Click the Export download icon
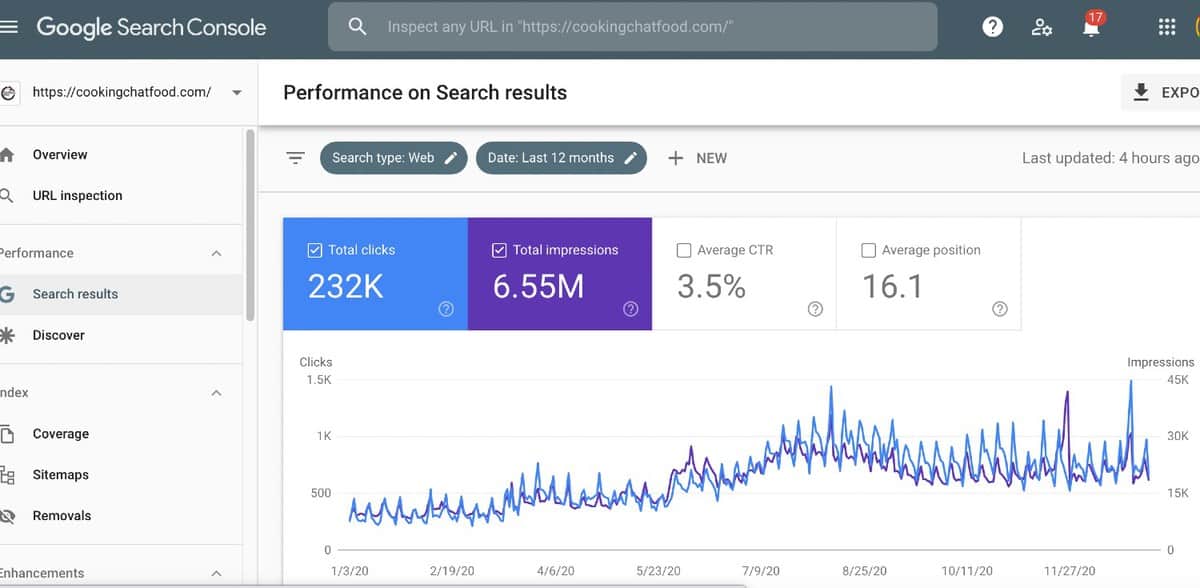Image resolution: width=1200 pixels, height=588 pixels. click(x=1141, y=92)
